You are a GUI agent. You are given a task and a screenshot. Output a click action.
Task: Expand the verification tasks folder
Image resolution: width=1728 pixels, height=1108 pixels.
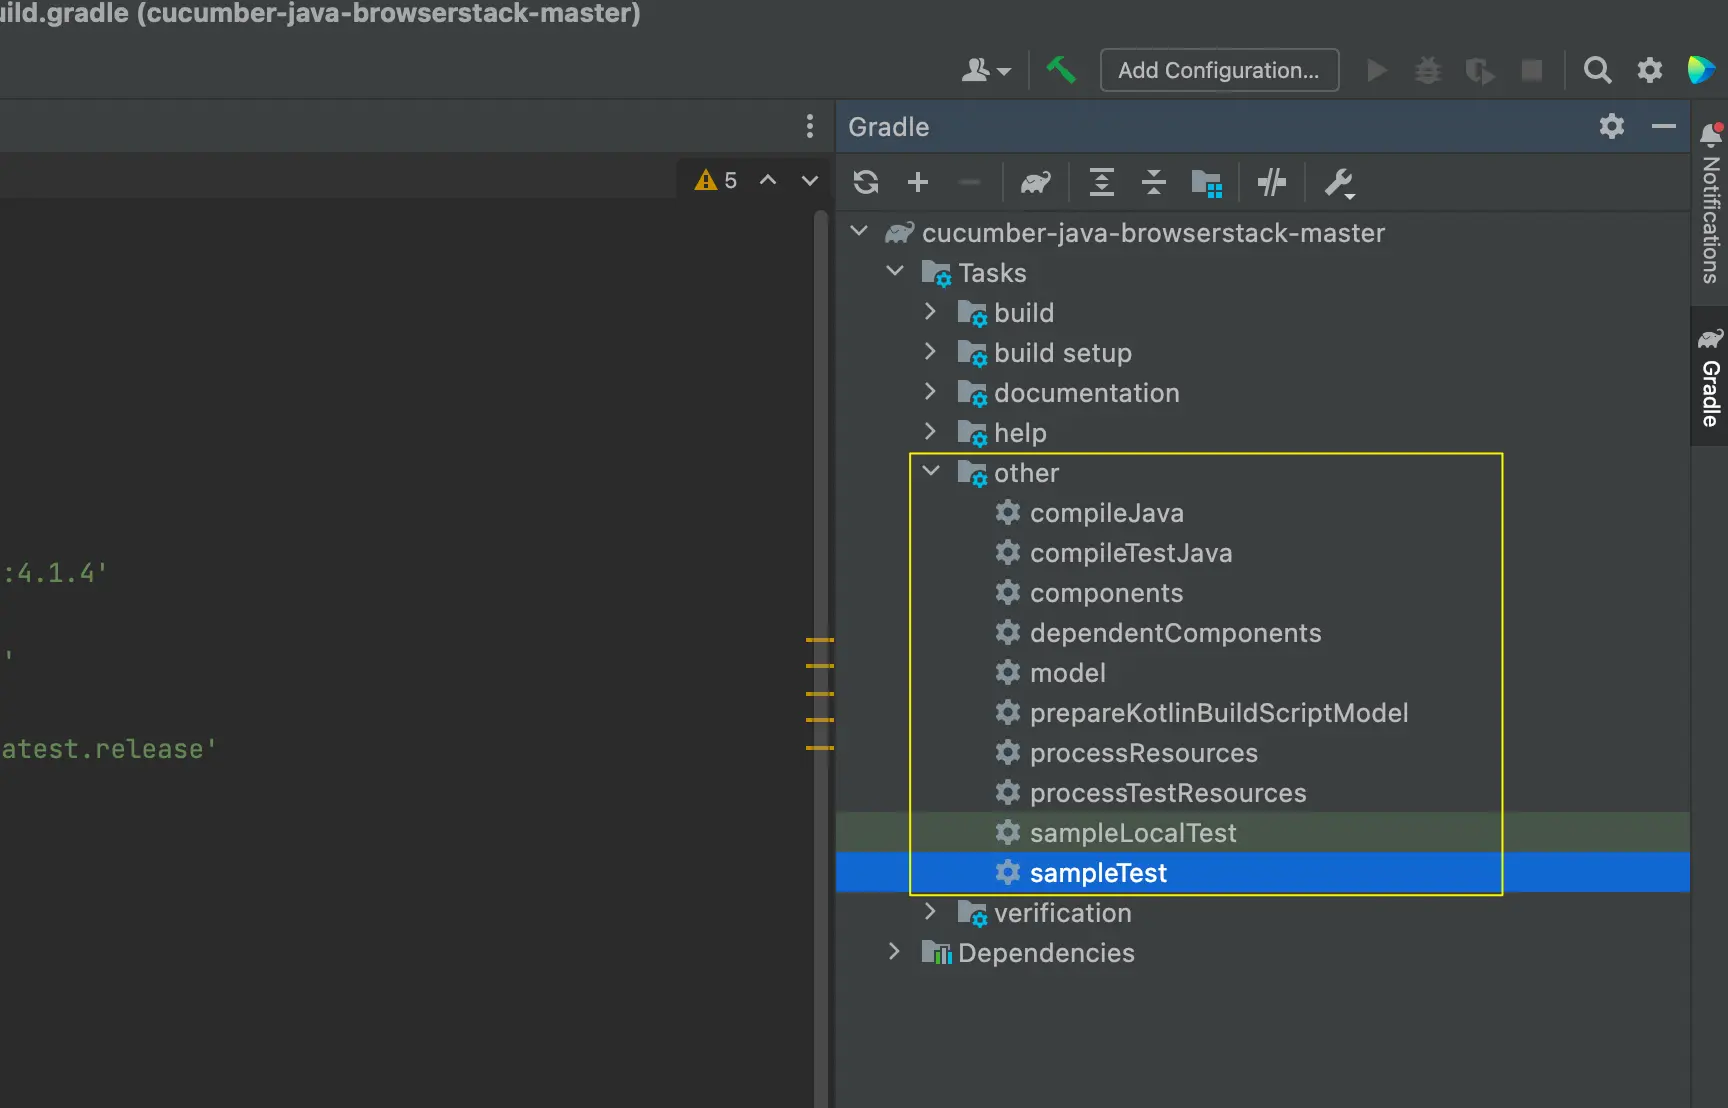[931, 912]
